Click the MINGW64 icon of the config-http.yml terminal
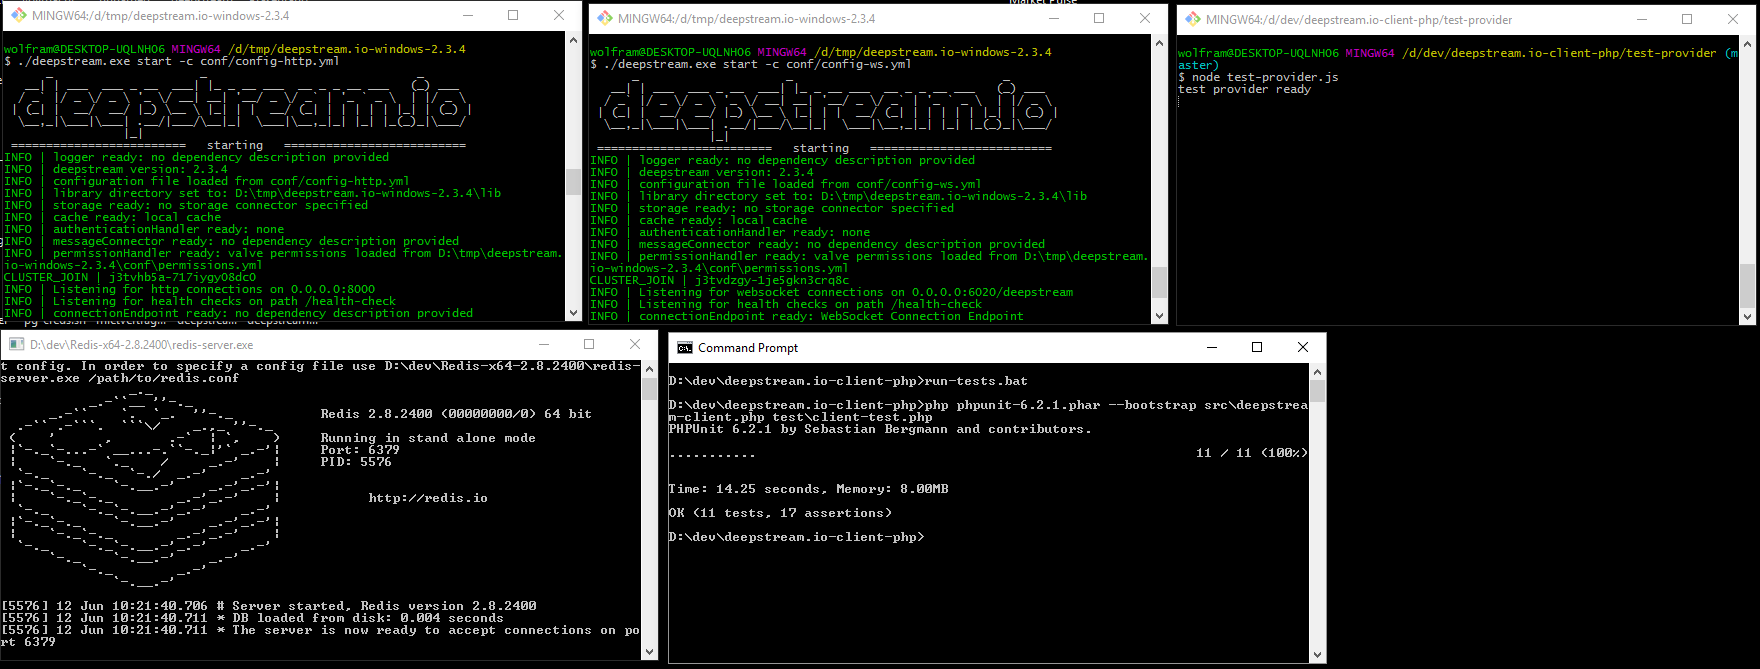Image resolution: width=1760 pixels, height=669 pixels. [x=18, y=16]
